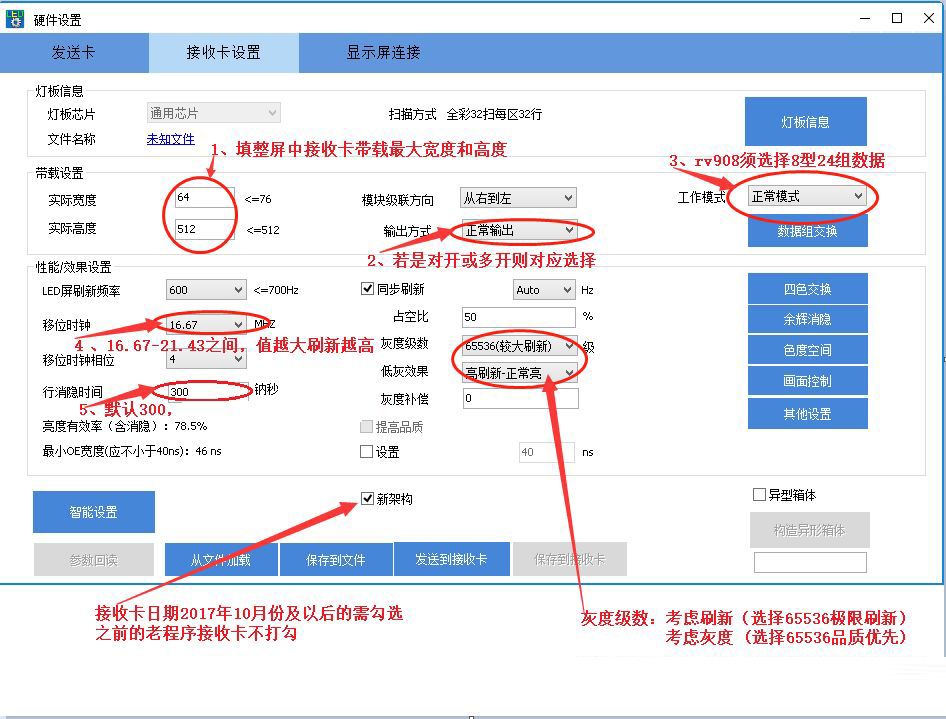Click the 保存到文件 button
This screenshot has width=946, height=719.
click(x=335, y=560)
